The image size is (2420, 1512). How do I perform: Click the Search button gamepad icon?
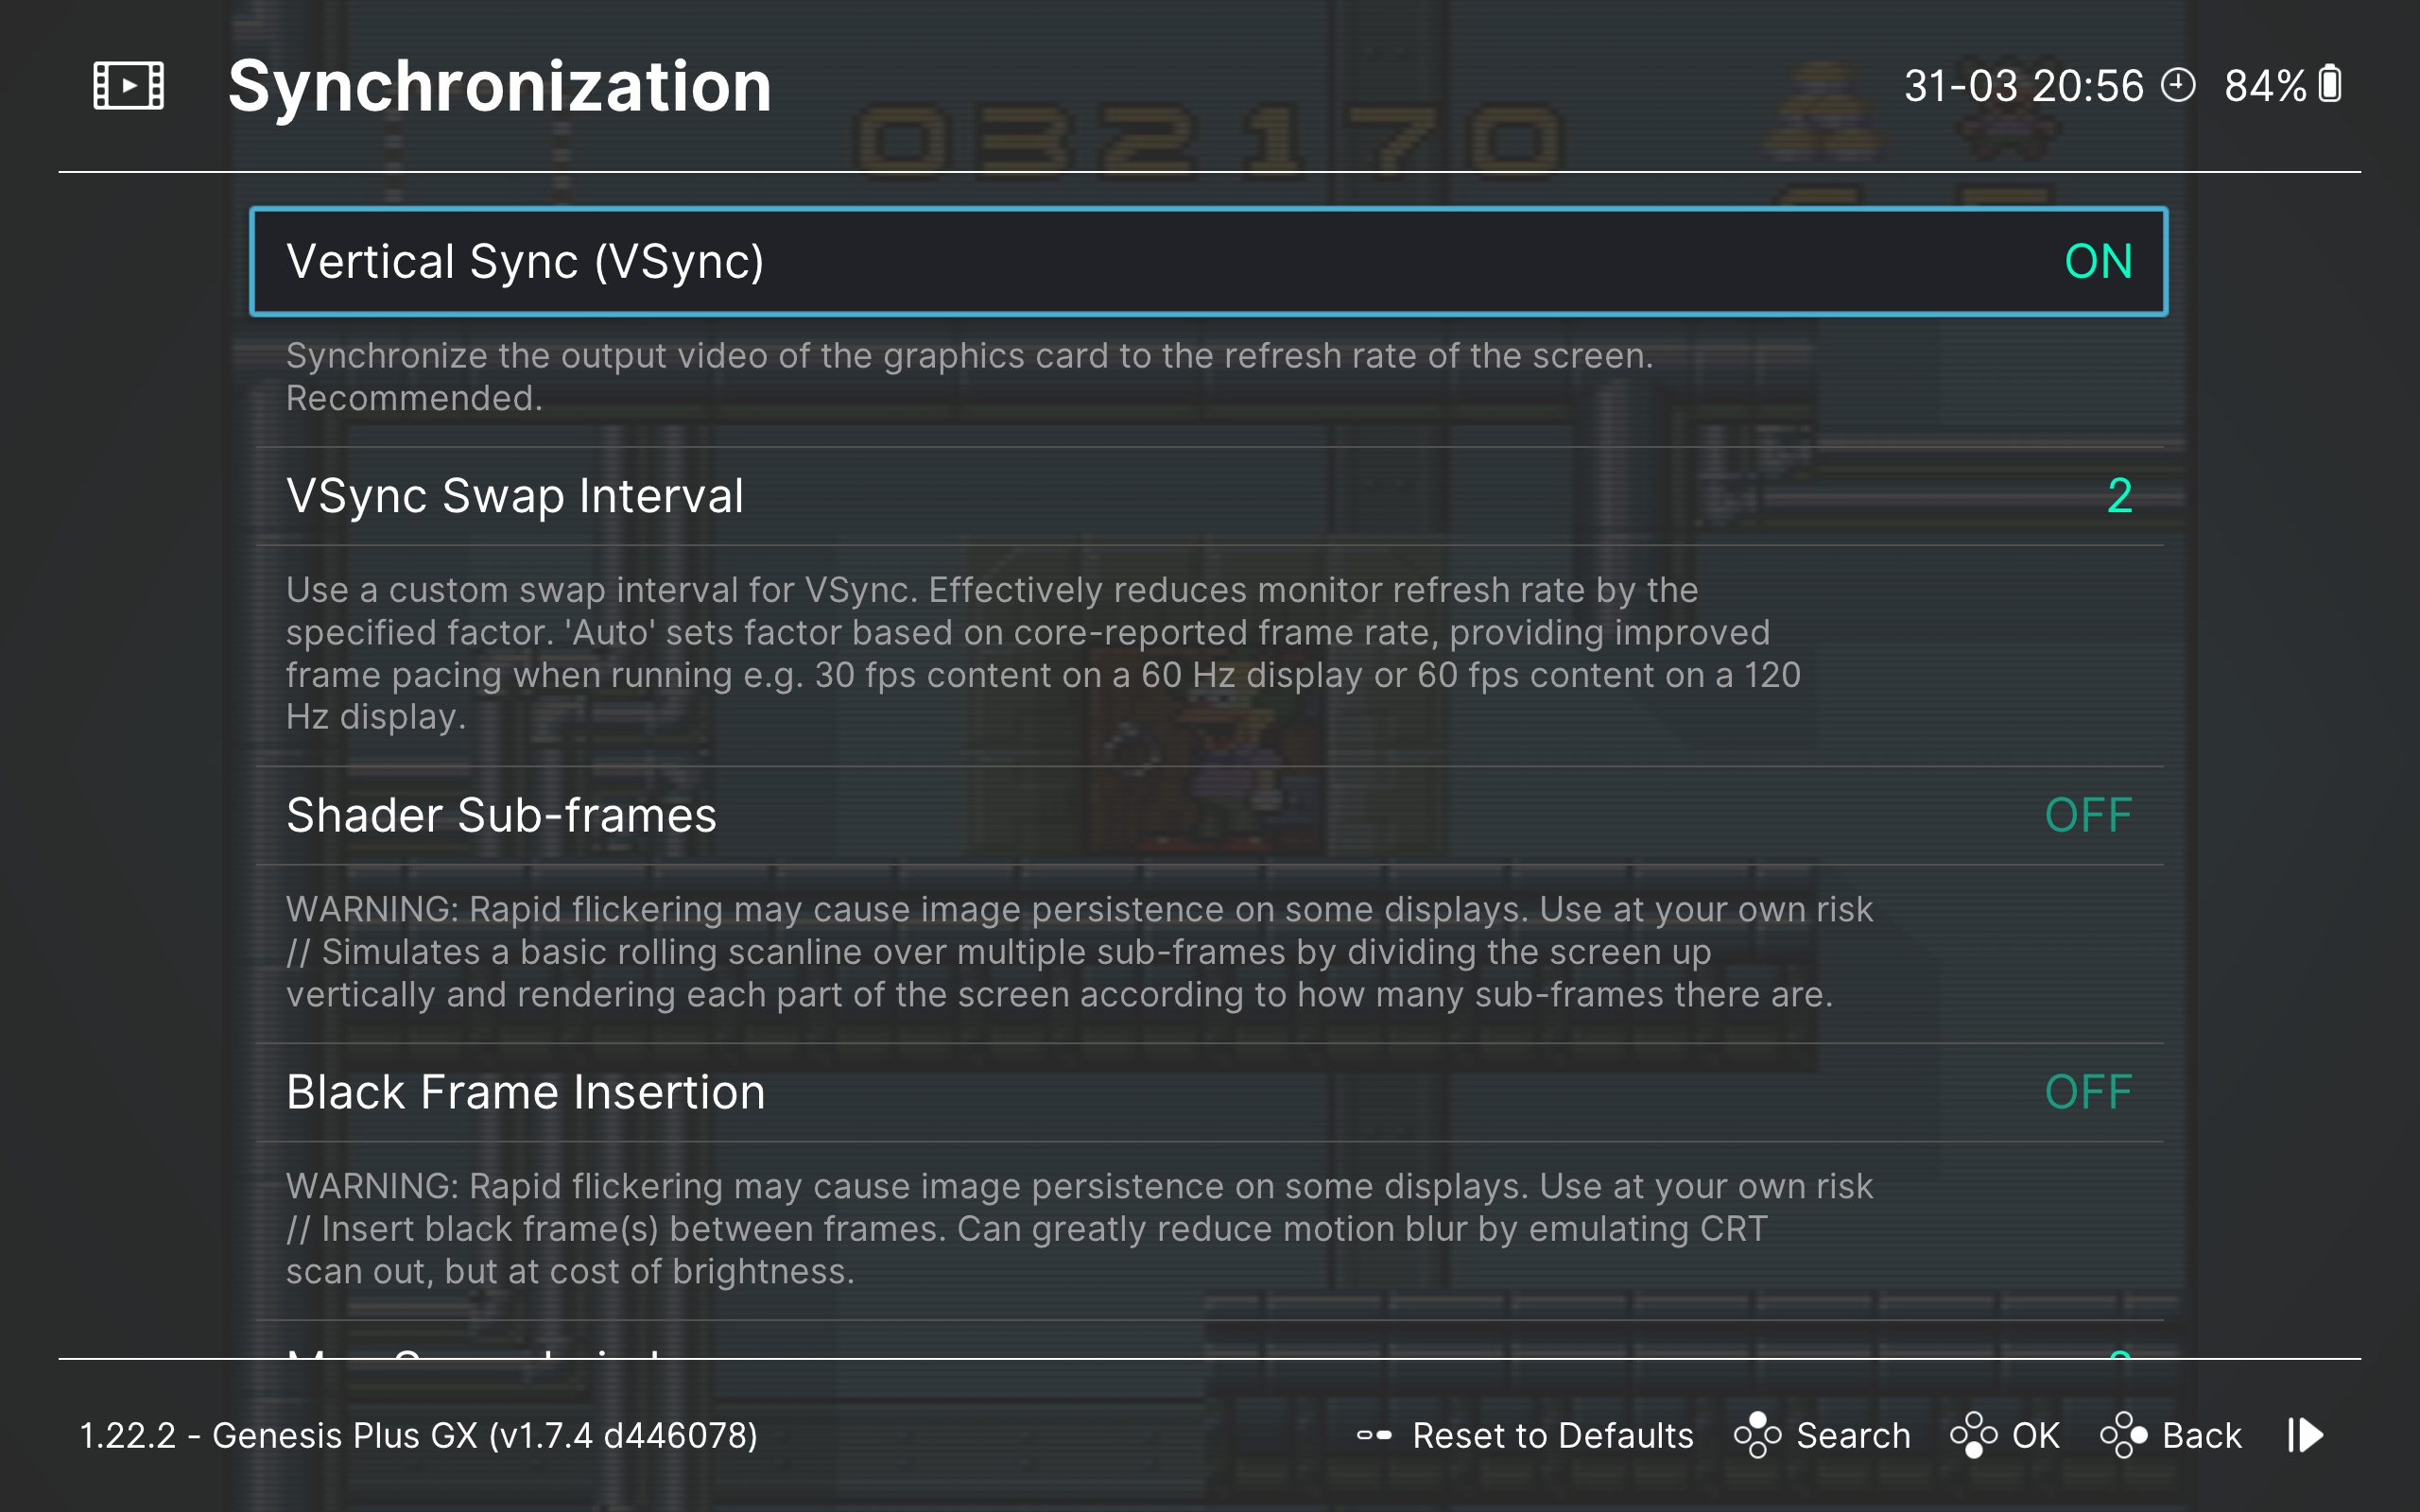tap(1757, 1435)
